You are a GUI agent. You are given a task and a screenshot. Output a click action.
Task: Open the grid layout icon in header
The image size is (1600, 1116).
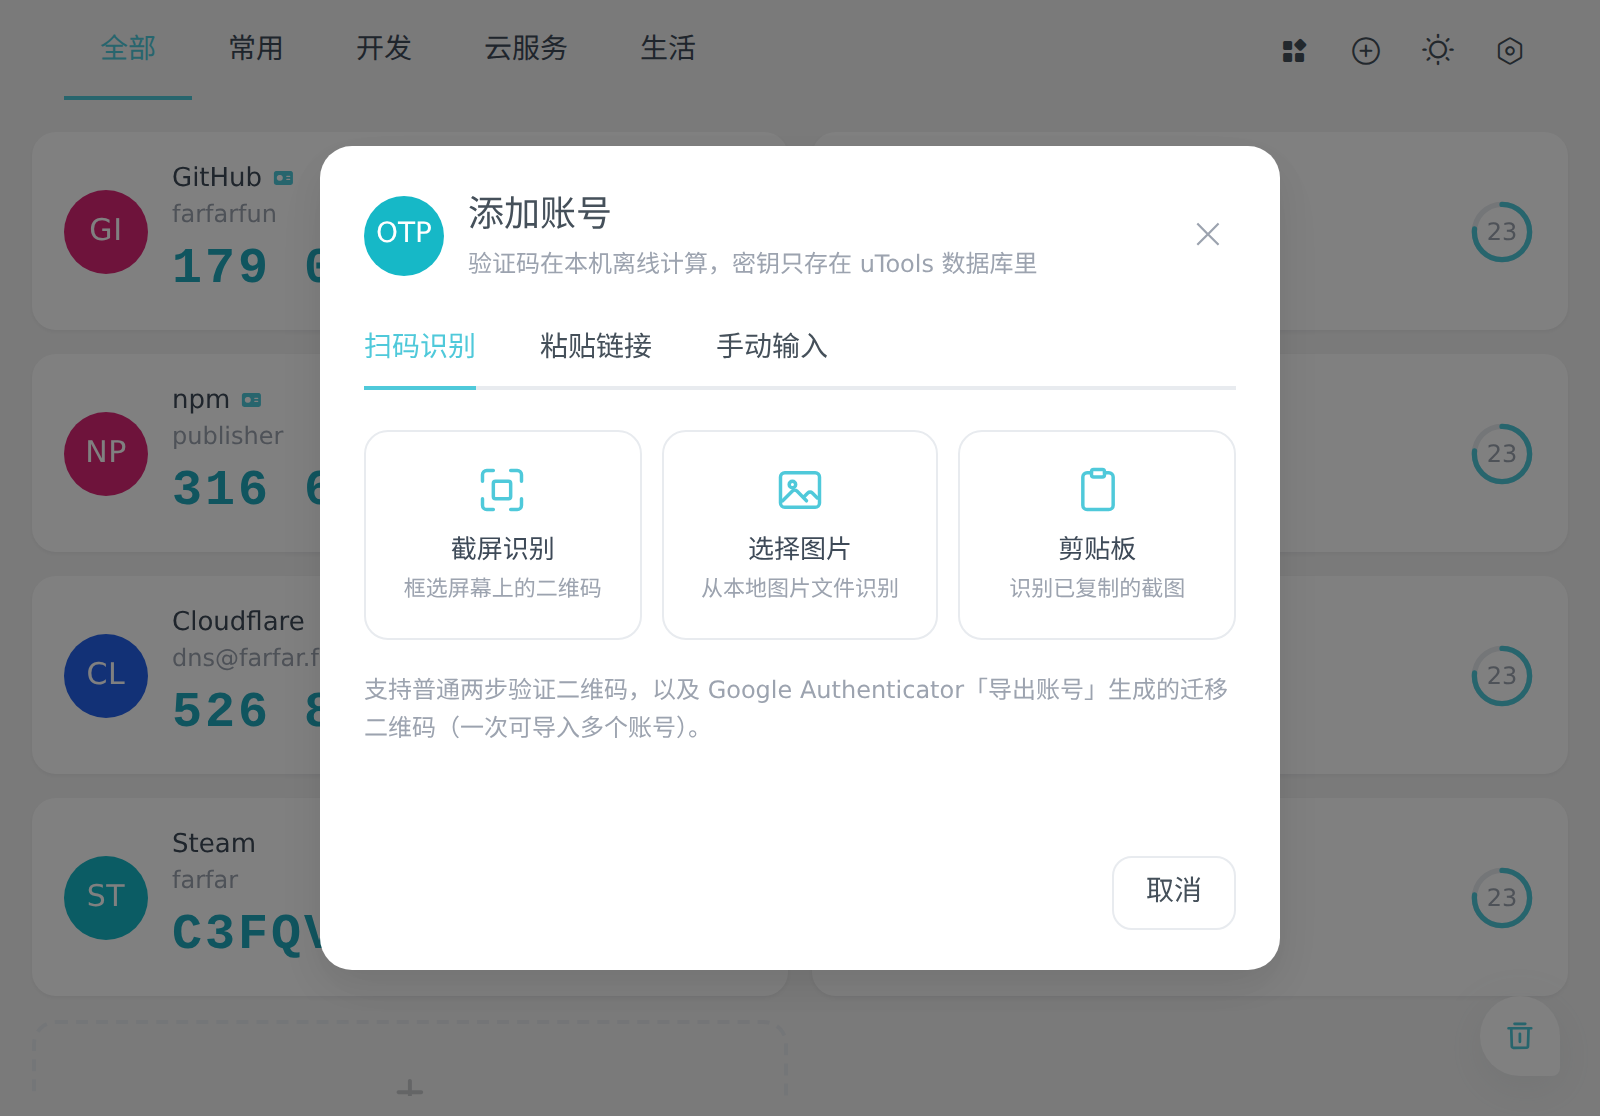(x=1294, y=51)
